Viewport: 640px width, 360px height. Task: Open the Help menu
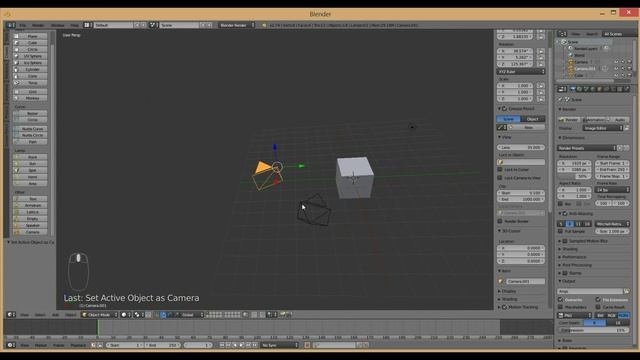pyautogui.click(x=74, y=25)
